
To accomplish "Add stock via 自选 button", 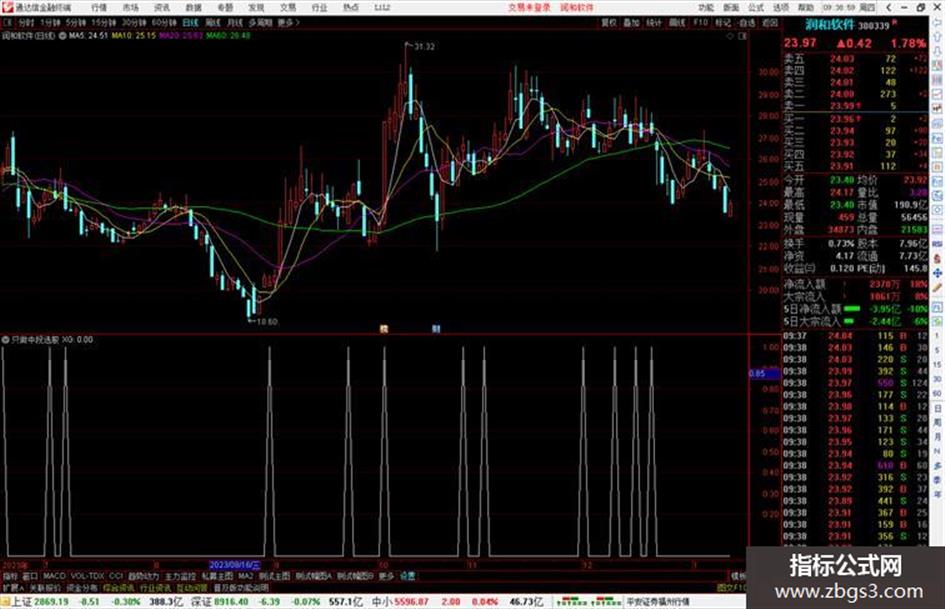I will [746, 23].
